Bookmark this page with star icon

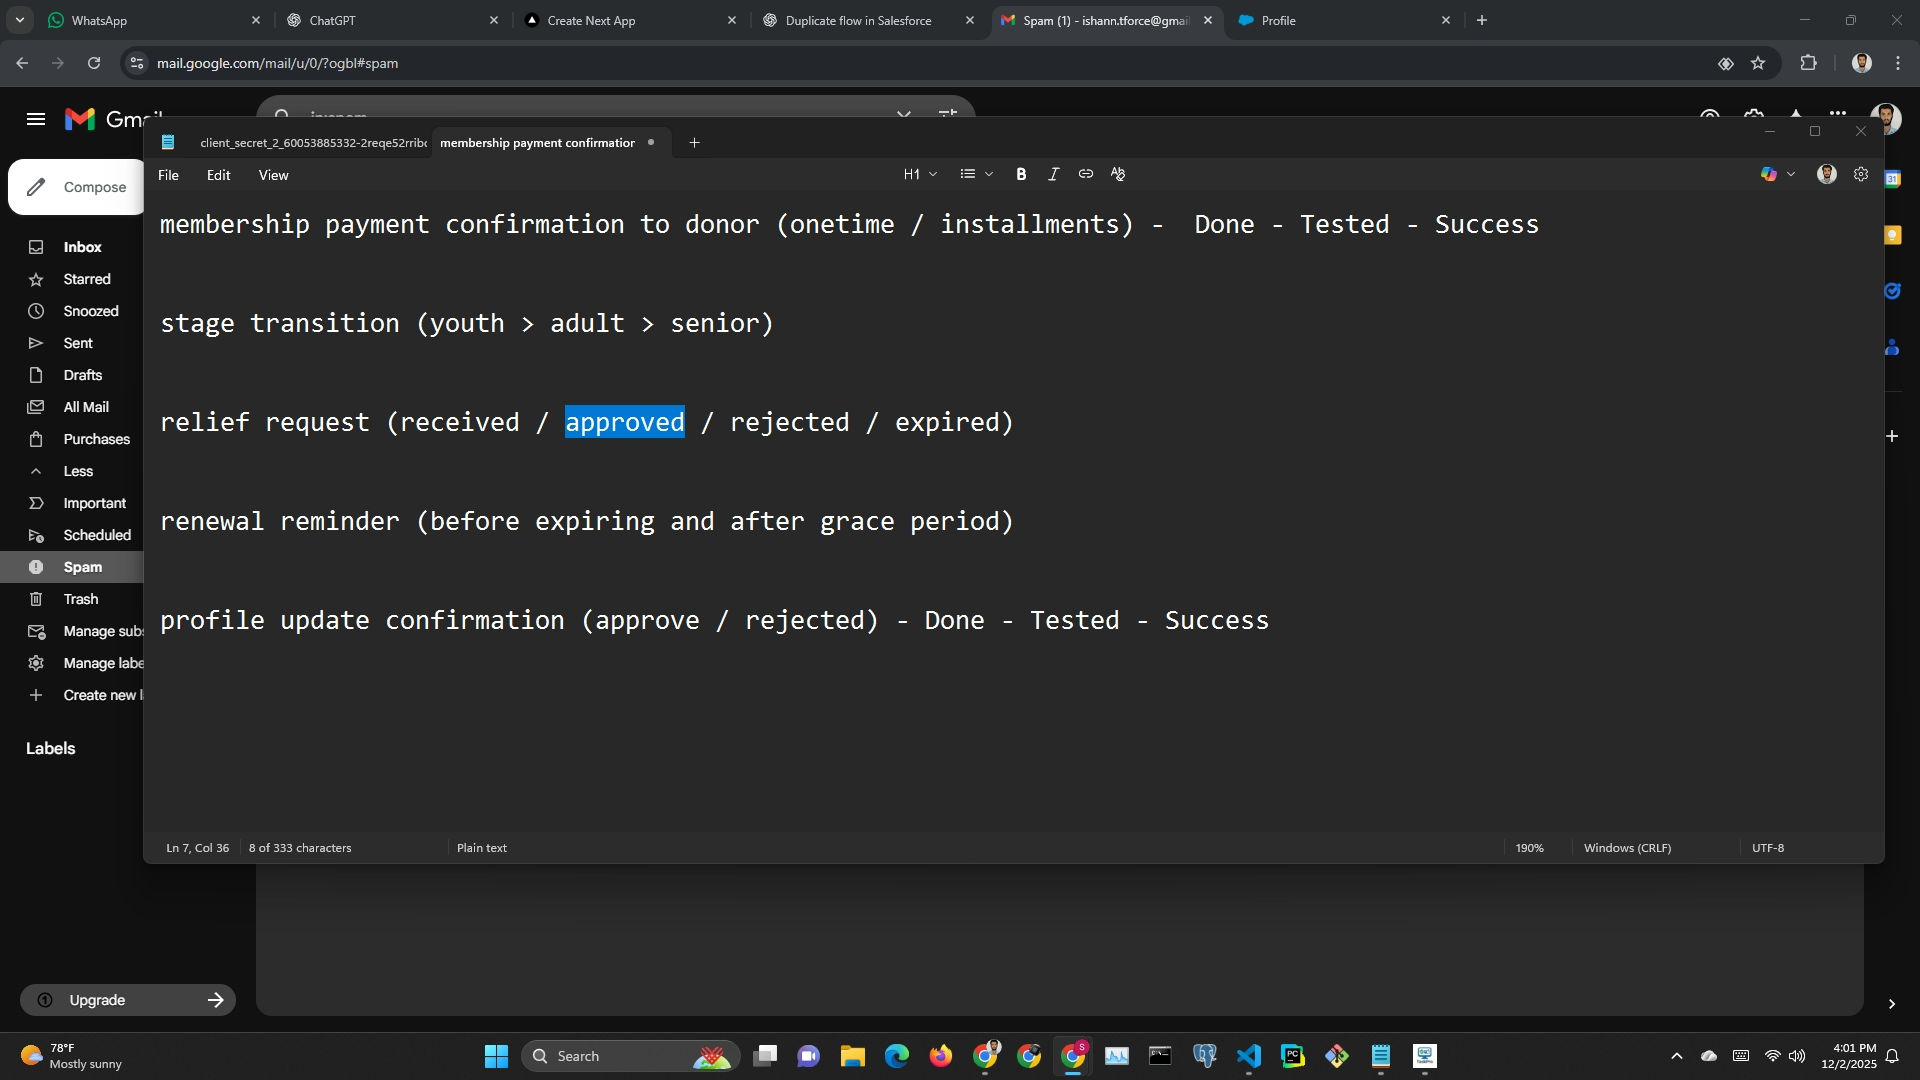tap(1758, 63)
